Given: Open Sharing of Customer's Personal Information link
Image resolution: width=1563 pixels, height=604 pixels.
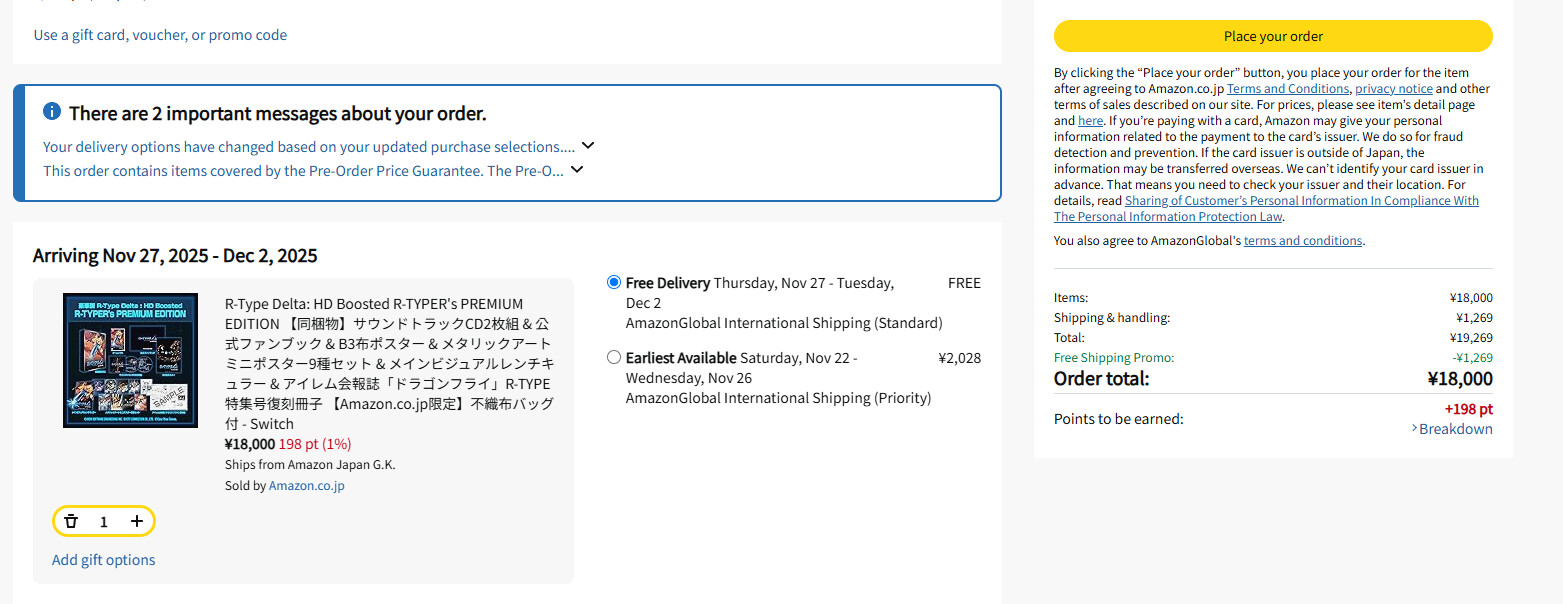Looking at the screenshot, I should click(x=1301, y=201).
